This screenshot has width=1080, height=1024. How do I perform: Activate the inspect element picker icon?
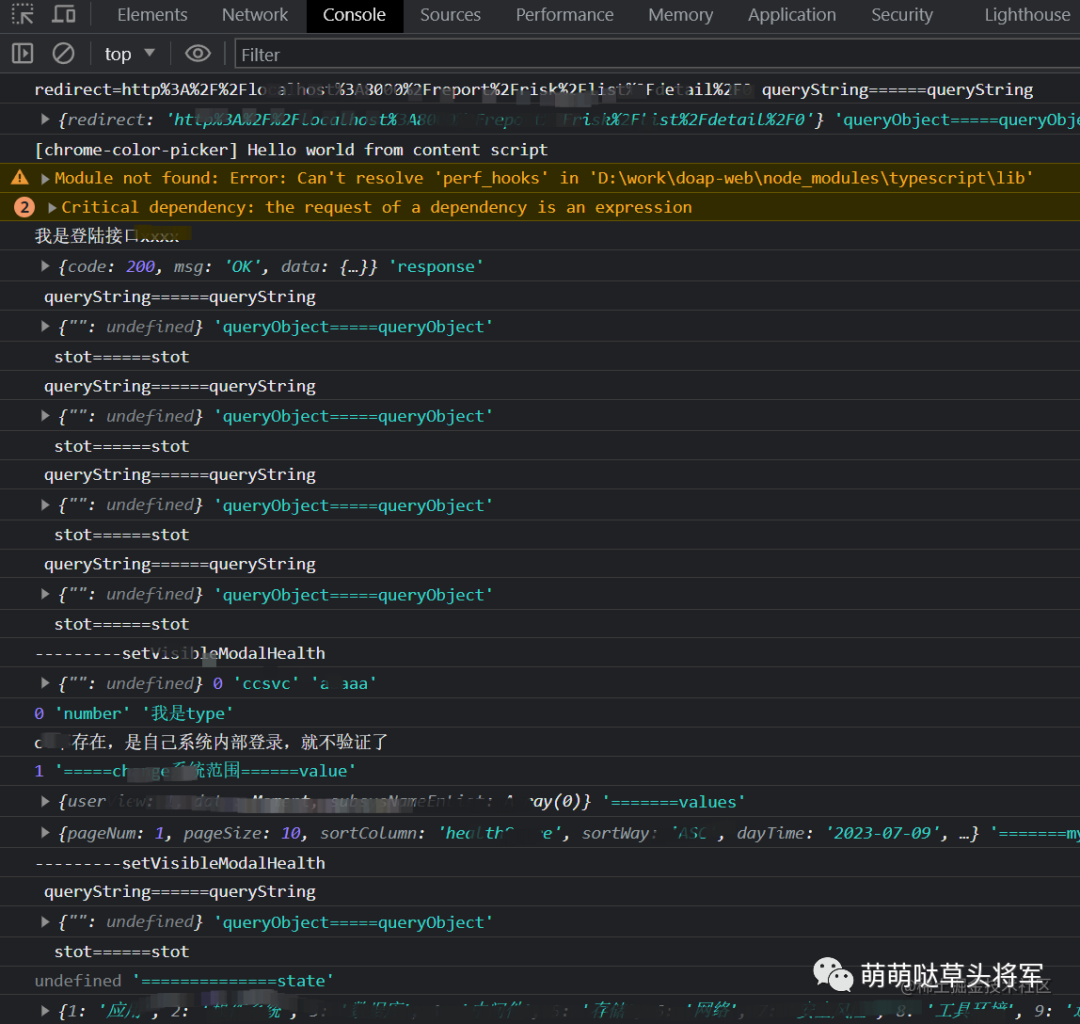coord(22,15)
